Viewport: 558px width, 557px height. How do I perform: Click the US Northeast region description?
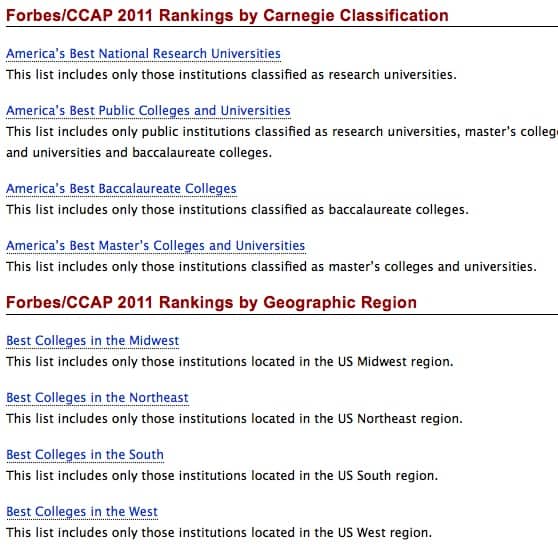235,419
